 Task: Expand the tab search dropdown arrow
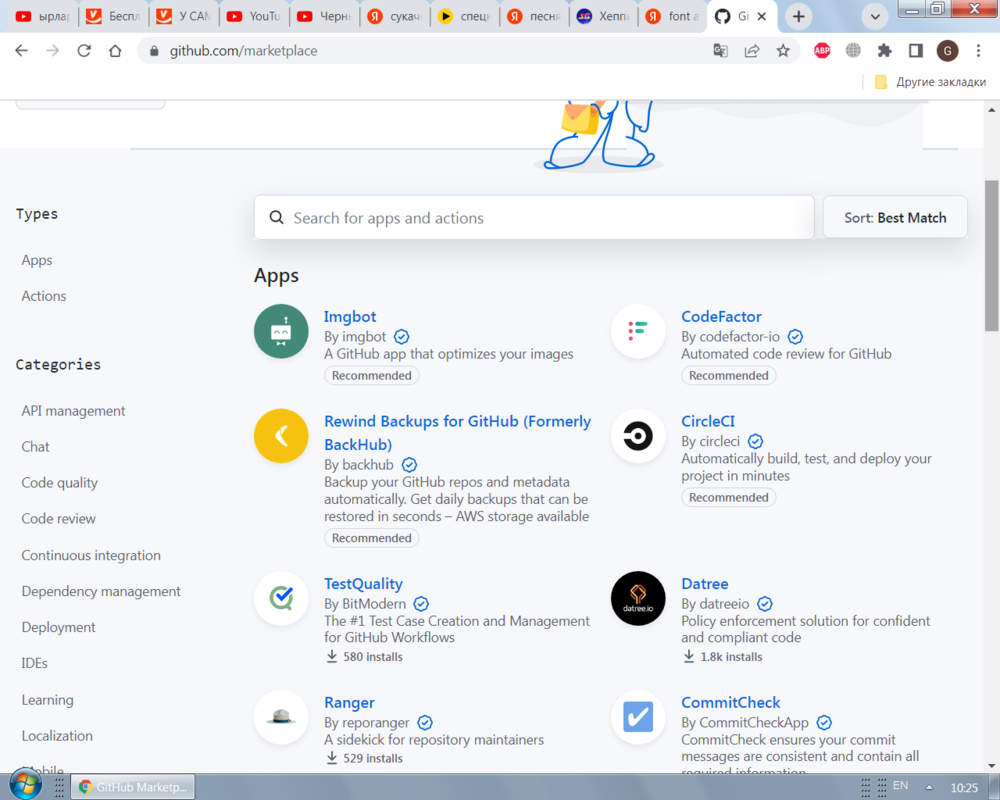click(875, 17)
